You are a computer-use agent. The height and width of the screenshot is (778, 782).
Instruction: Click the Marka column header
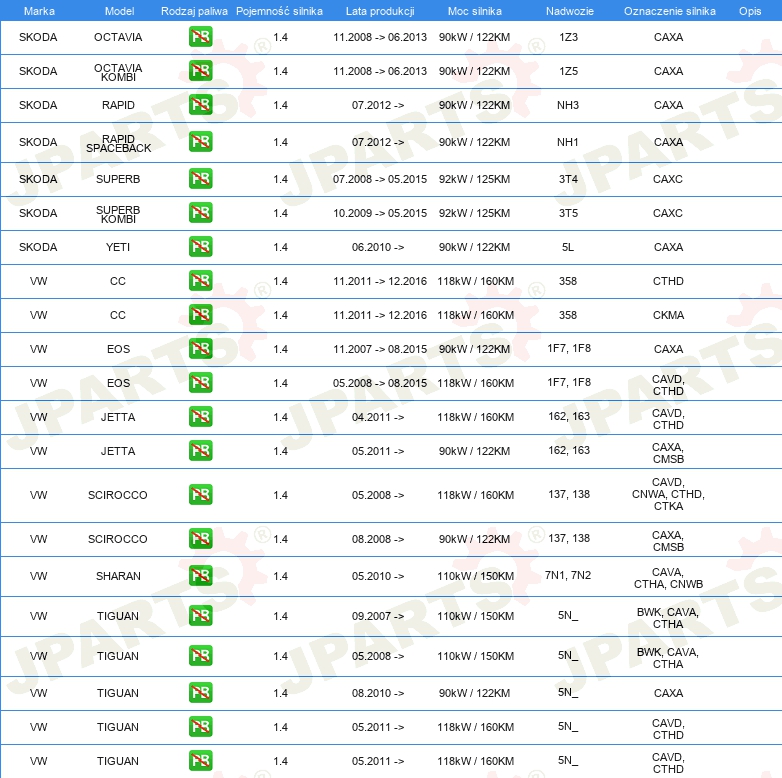click(x=39, y=11)
